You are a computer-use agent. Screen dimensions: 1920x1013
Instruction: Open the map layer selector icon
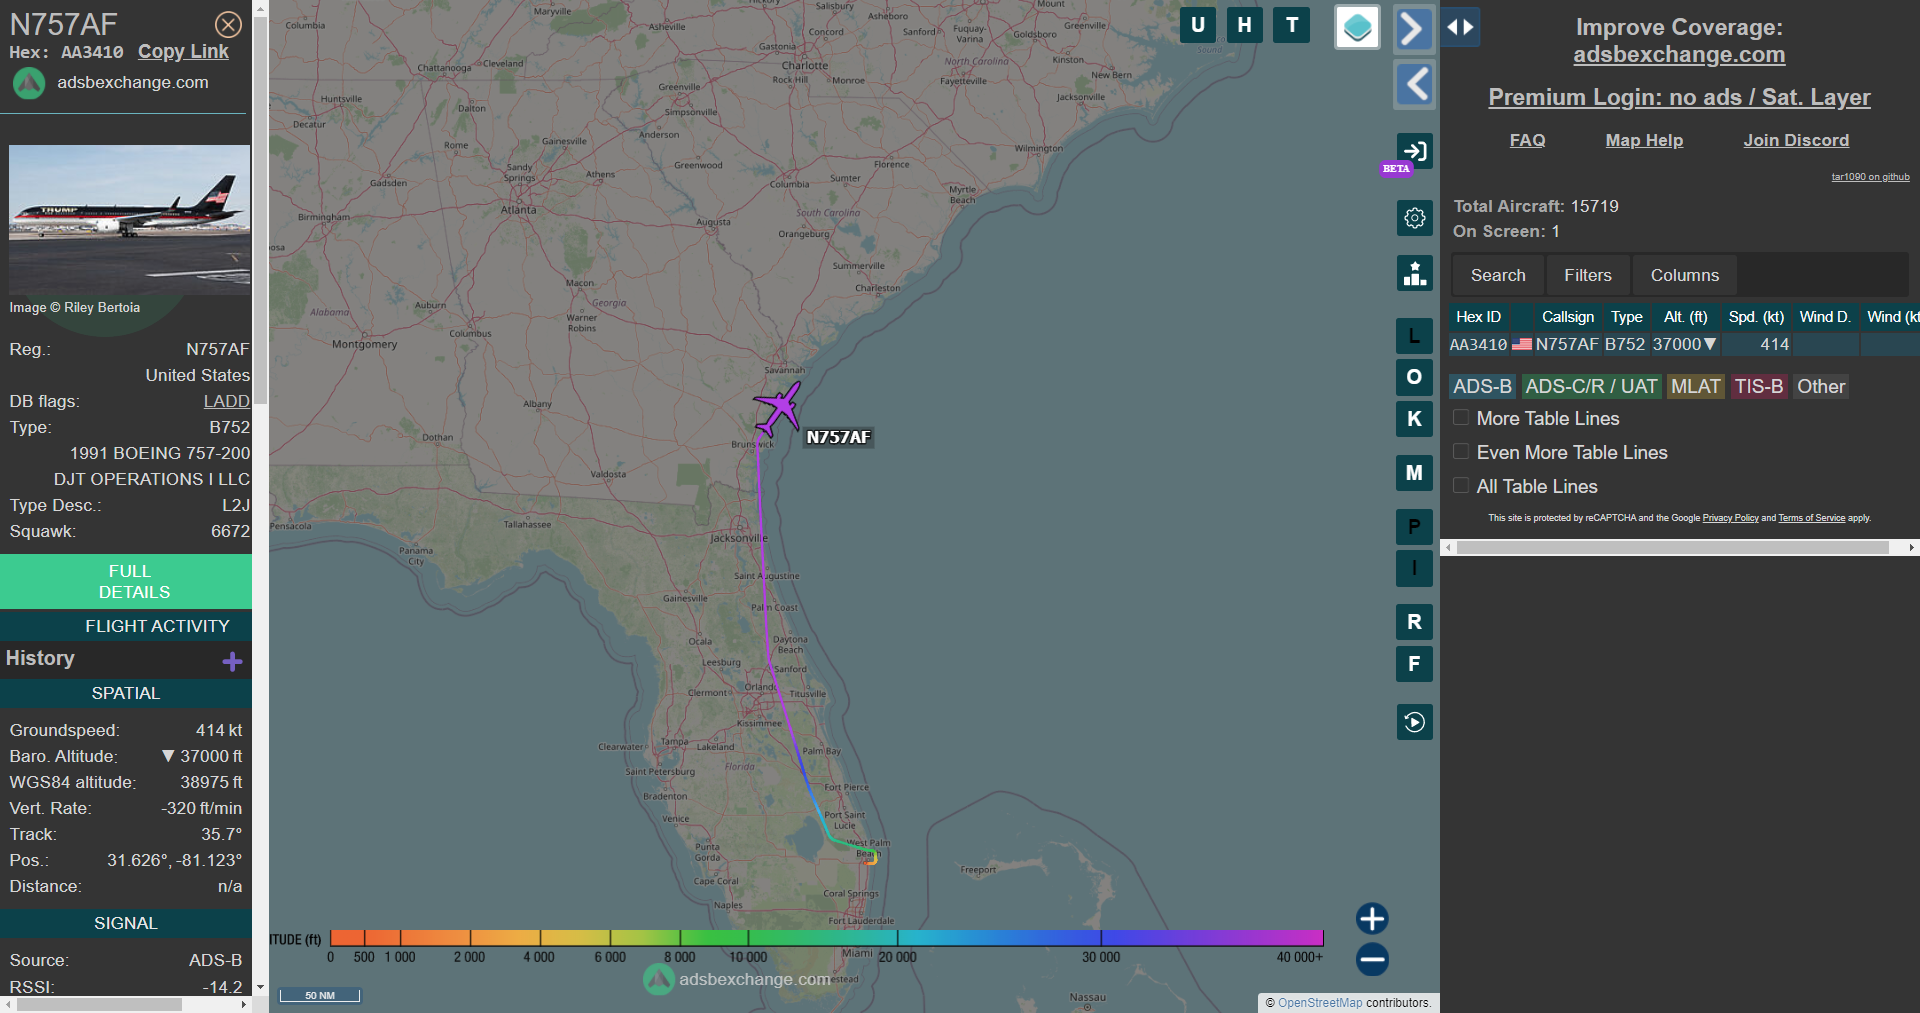coord(1357,27)
